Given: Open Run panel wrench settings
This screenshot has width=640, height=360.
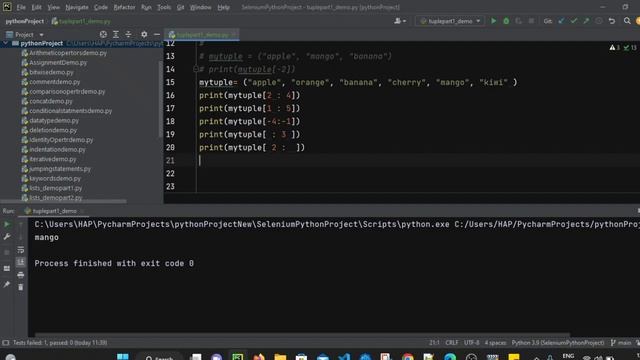Looking at the screenshot, I should [x=7, y=237].
